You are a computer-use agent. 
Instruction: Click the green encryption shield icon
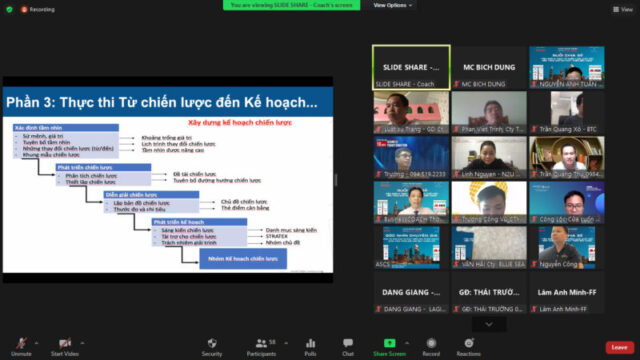(9, 9)
